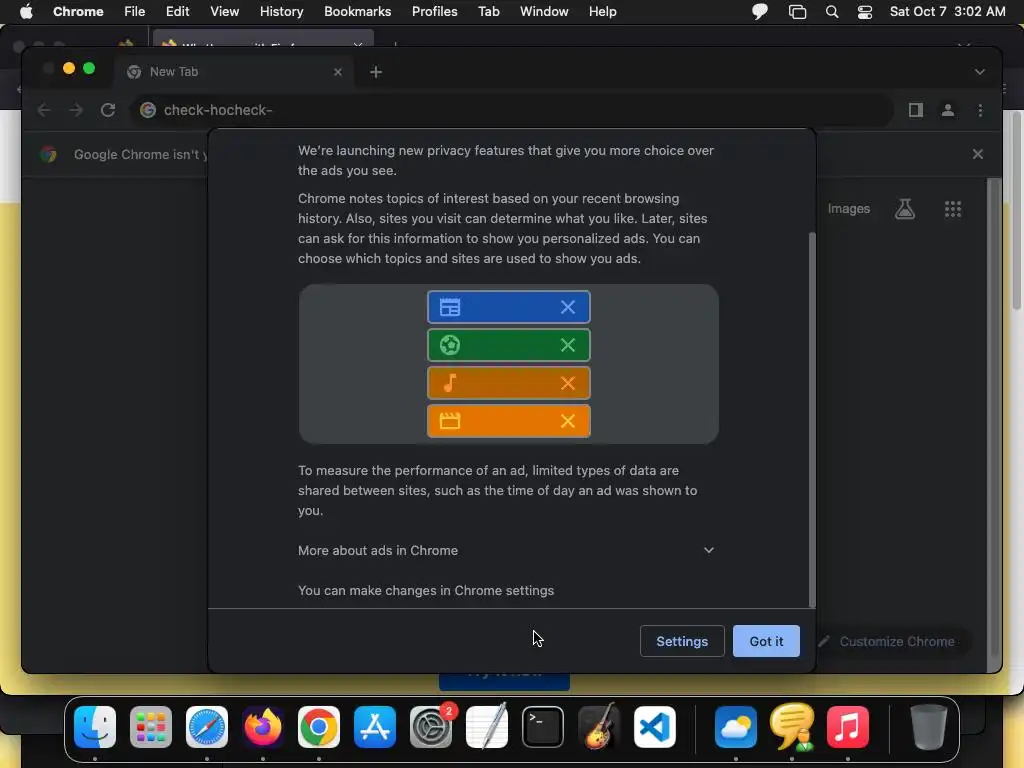This screenshot has width=1024, height=768.
Task: Open the App Store from the Dock
Action: click(375, 727)
